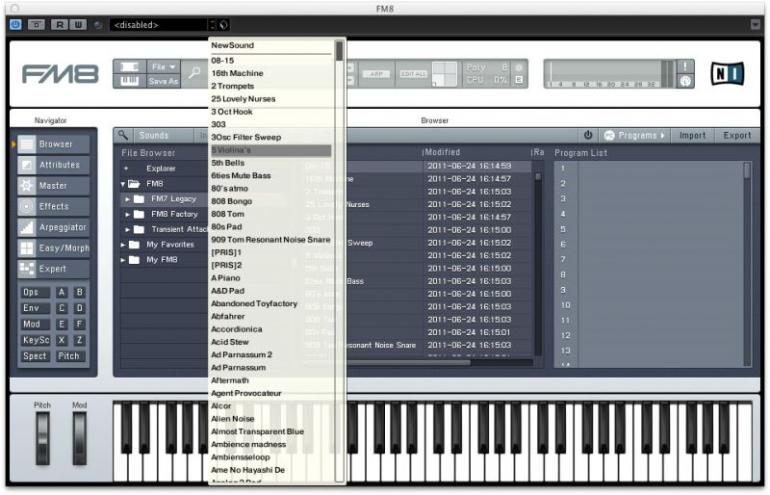Screen dimensions: 770x495
Task: Toggle the keyboard view icon in header
Action: 129,81
